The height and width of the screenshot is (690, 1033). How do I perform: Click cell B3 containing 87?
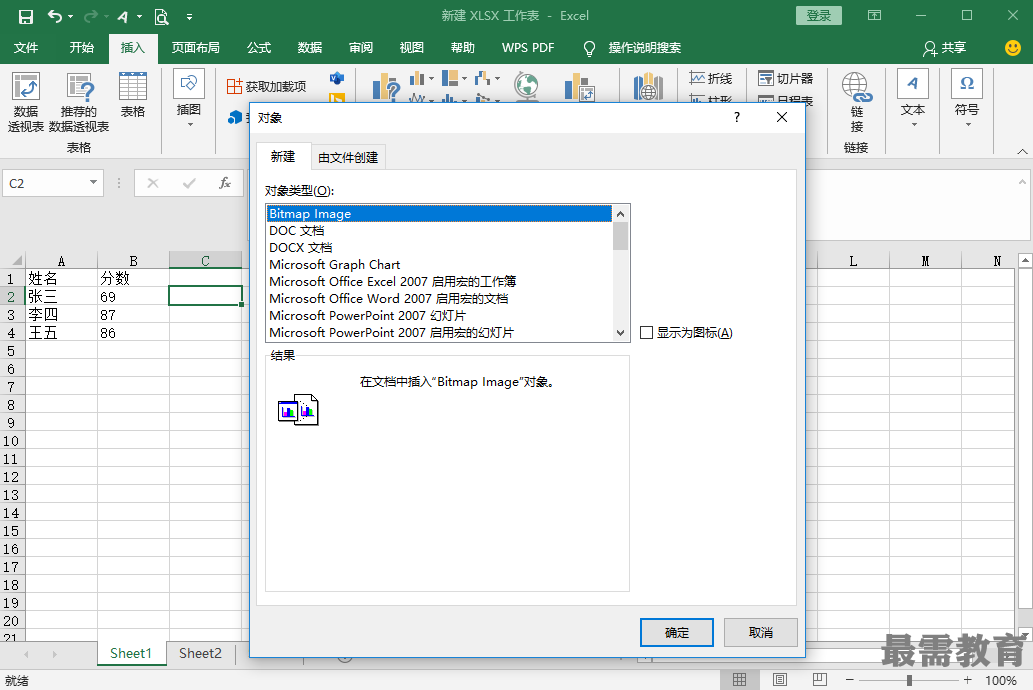point(133,315)
